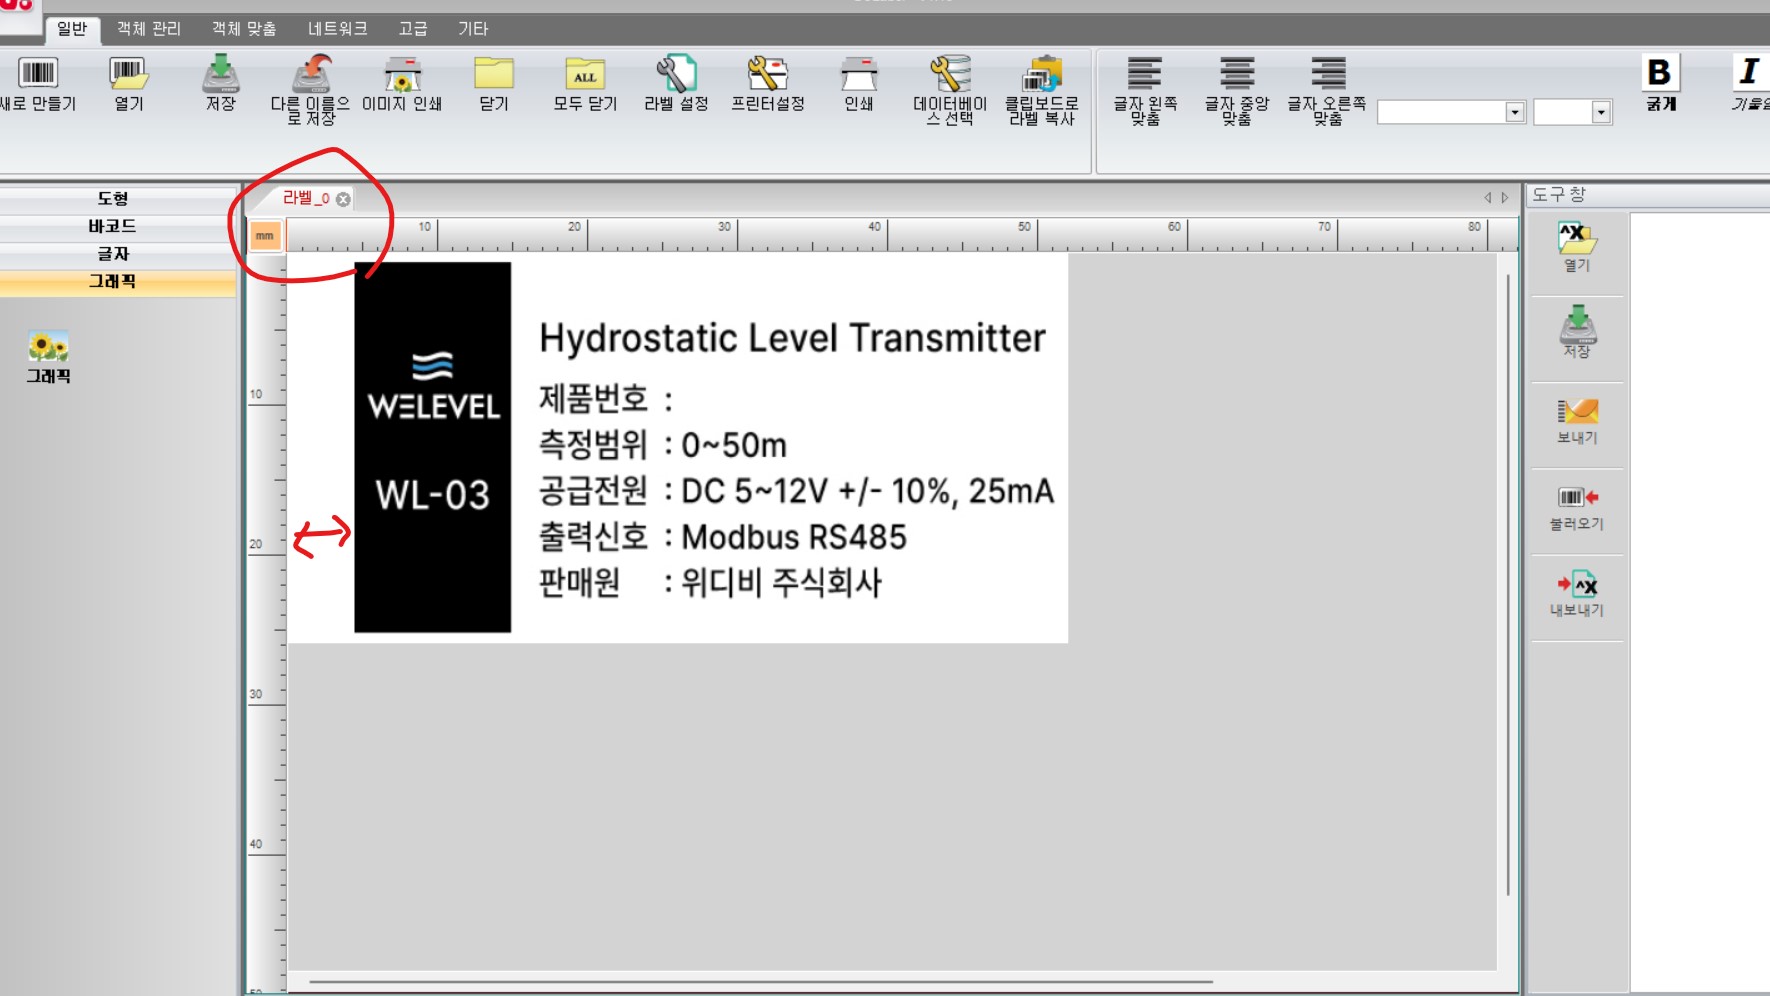This screenshot has height=996, width=1770.
Task: Close the 라벨_0 document tab
Action: point(344,199)
